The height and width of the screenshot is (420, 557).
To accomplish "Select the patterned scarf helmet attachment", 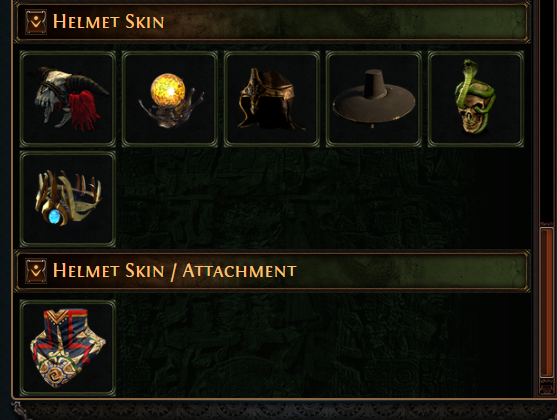I will click(x=68, y=348).
